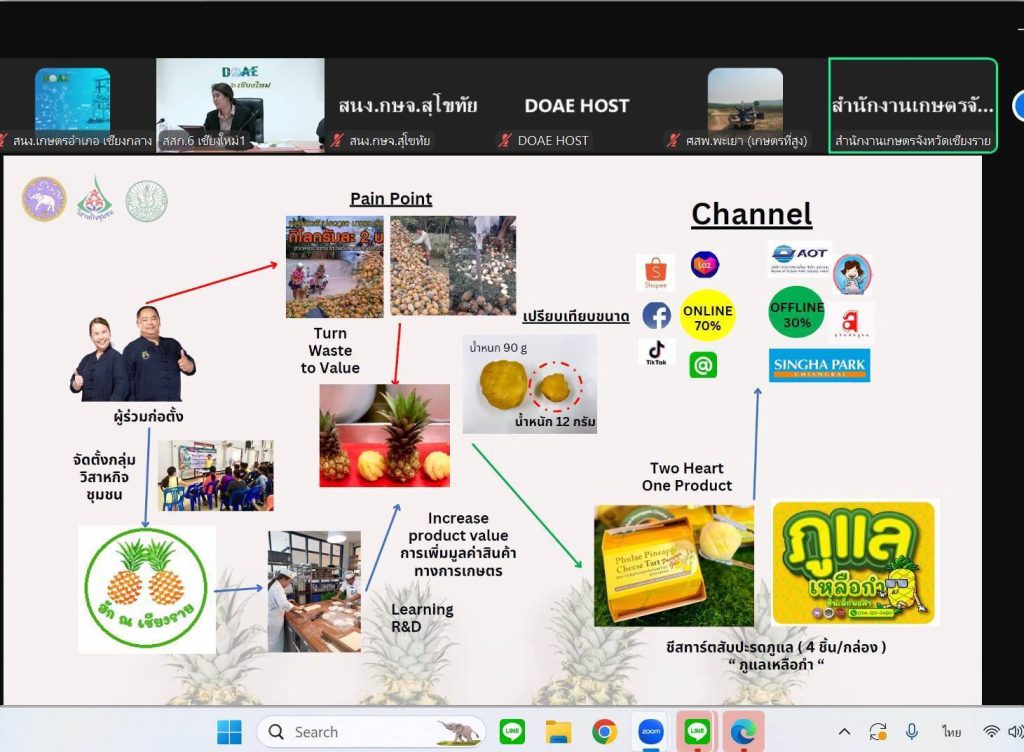Click the TikTok logo on the slide
Viewport: 1024px width, 752px height.
coord(656,352)
